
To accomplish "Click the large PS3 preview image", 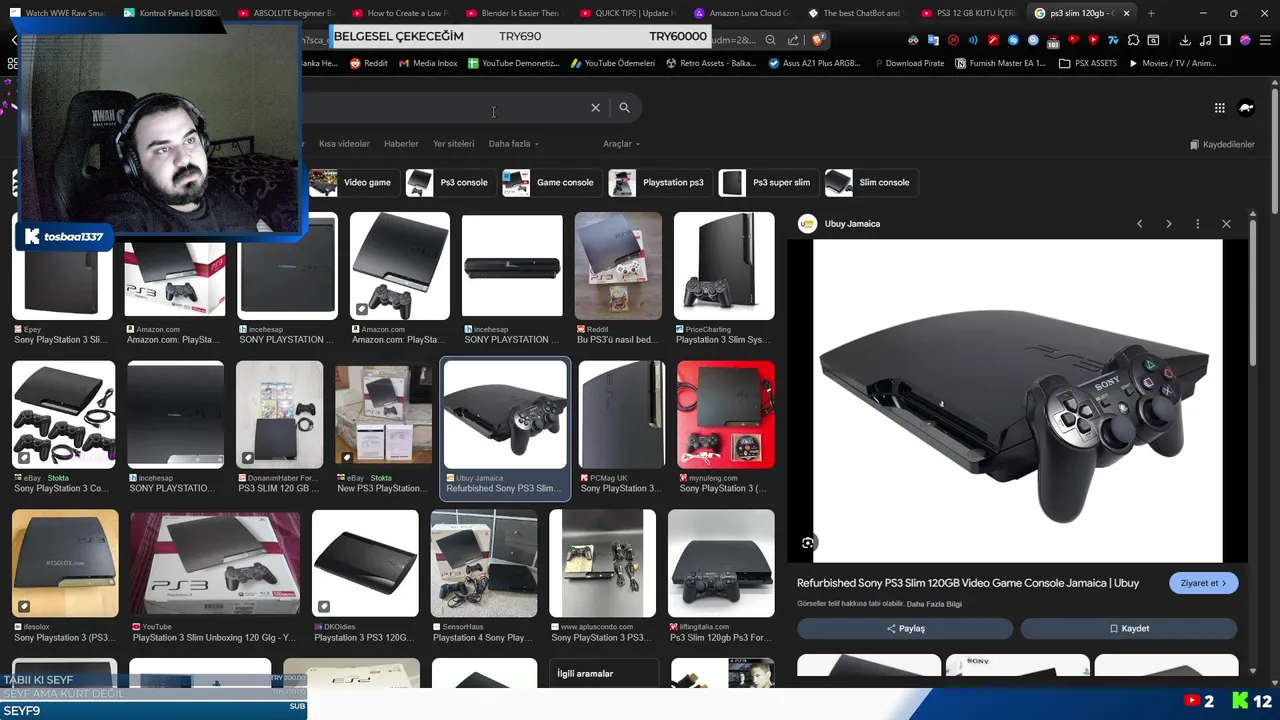I will tap(1017, 400).
